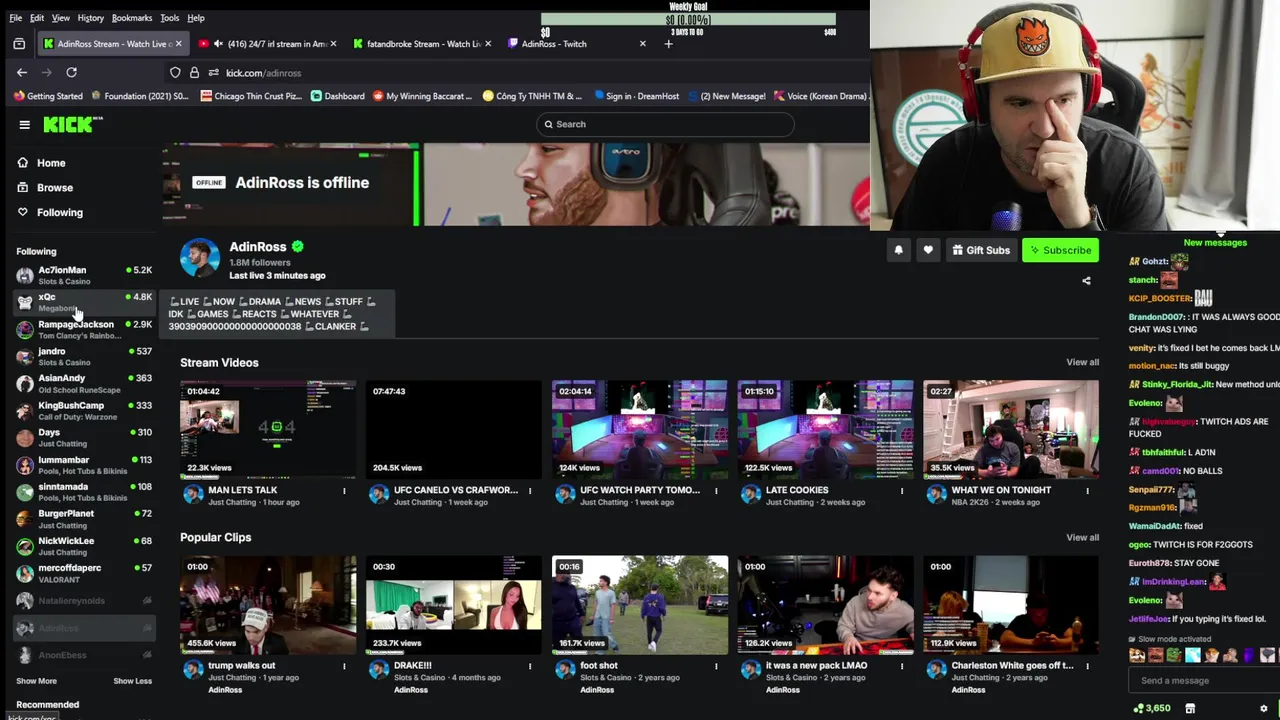This screenshot has width=1280, height=720.
Task: Open AsianAndy channel in Following list
Action: click(x=84, y=384)
